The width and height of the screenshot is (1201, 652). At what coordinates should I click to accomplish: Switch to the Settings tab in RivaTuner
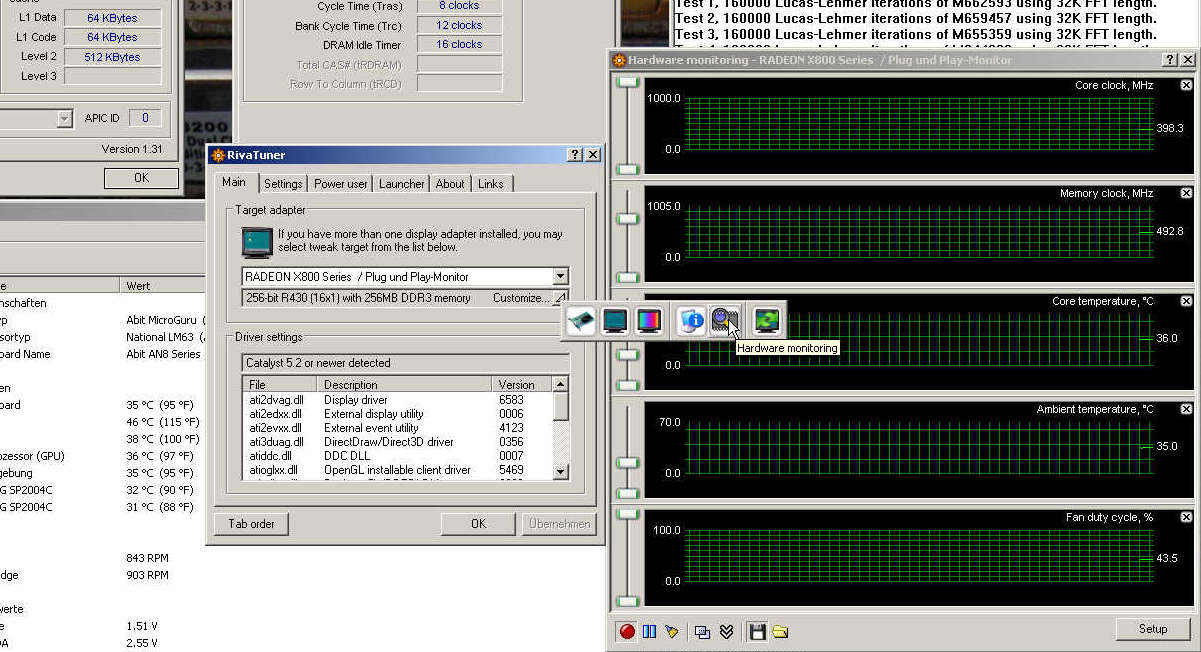pos(283,184)
